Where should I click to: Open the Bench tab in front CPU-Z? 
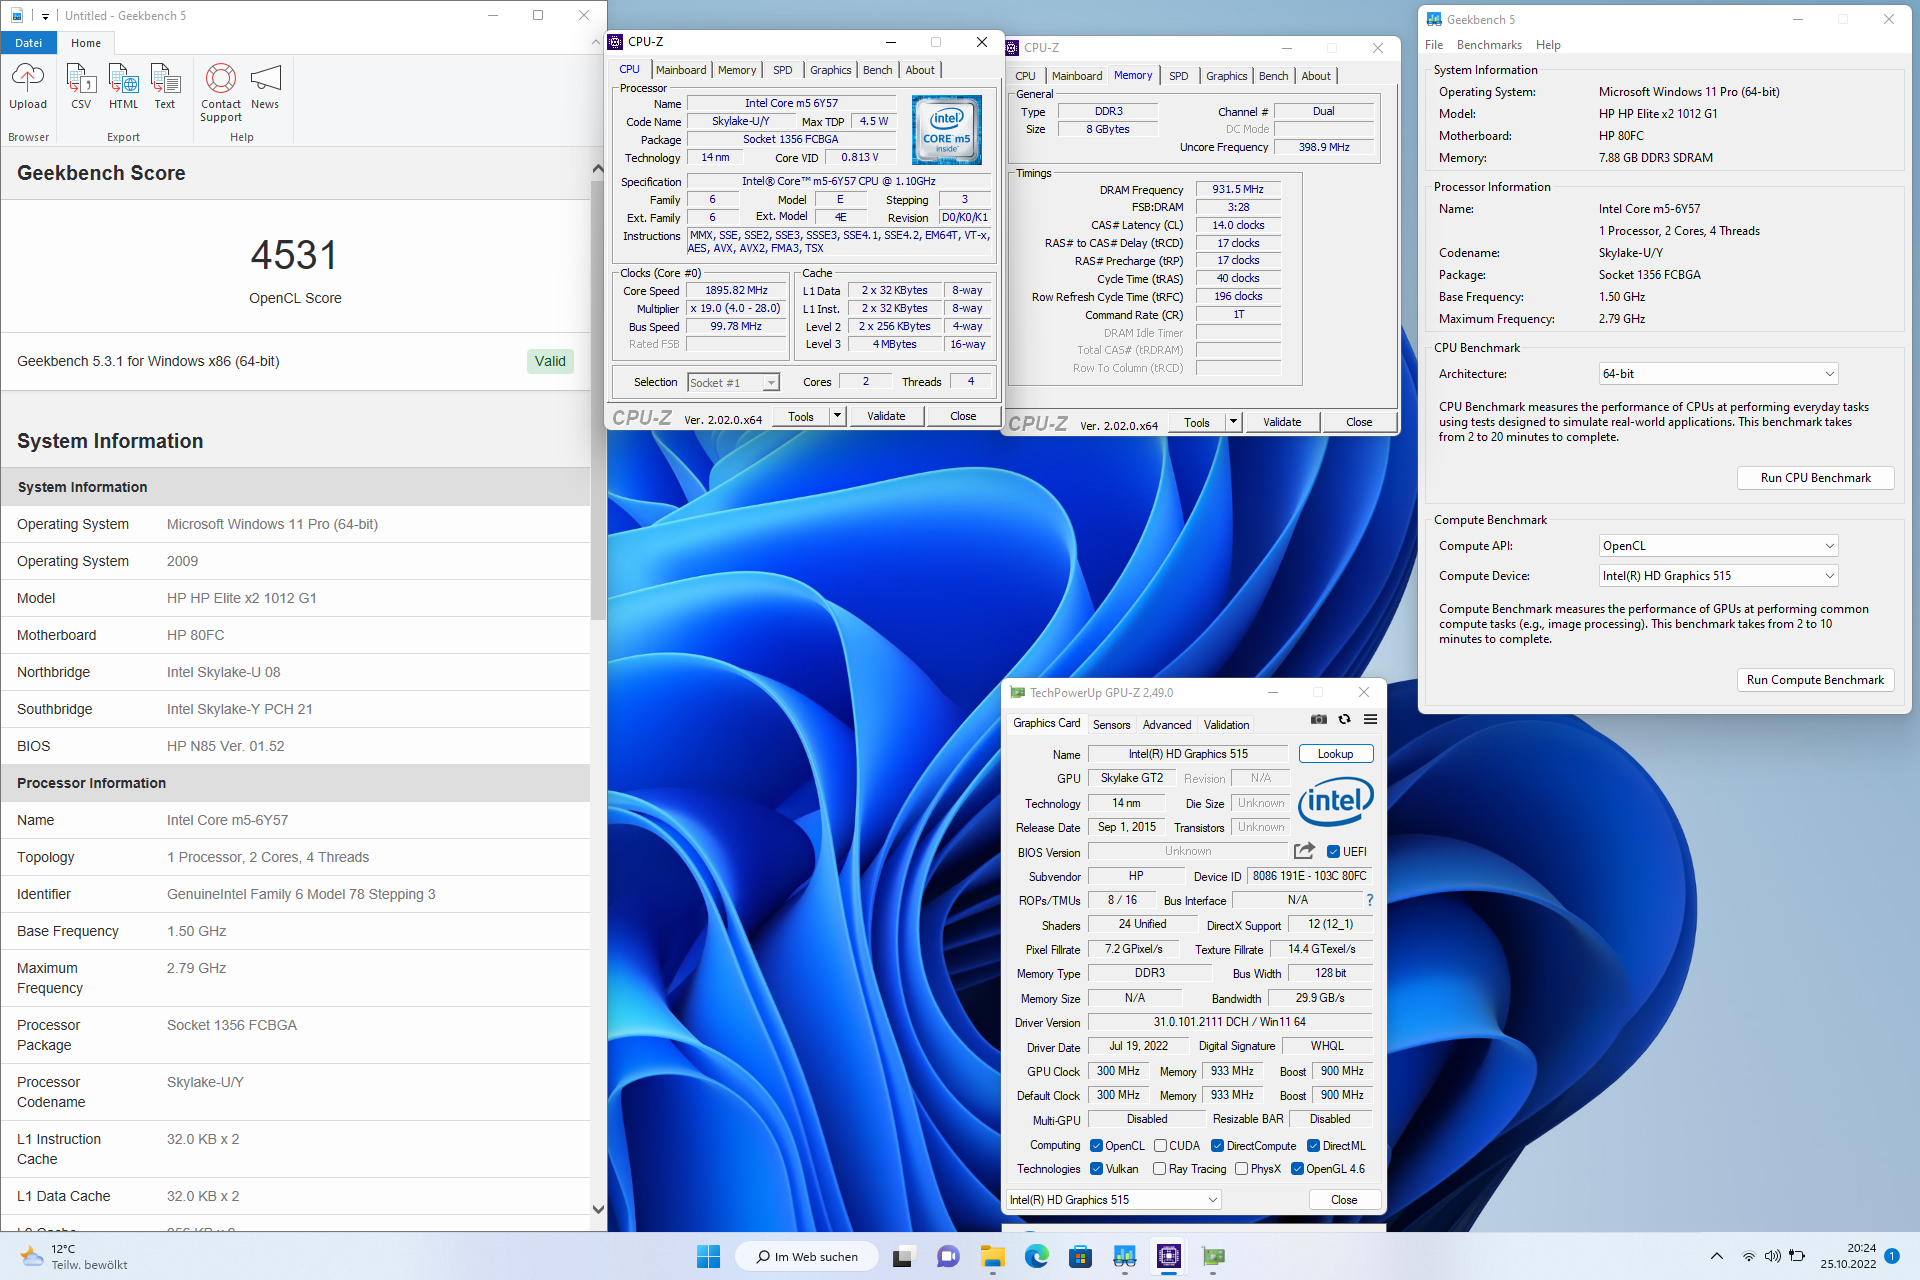pos(877,70)
